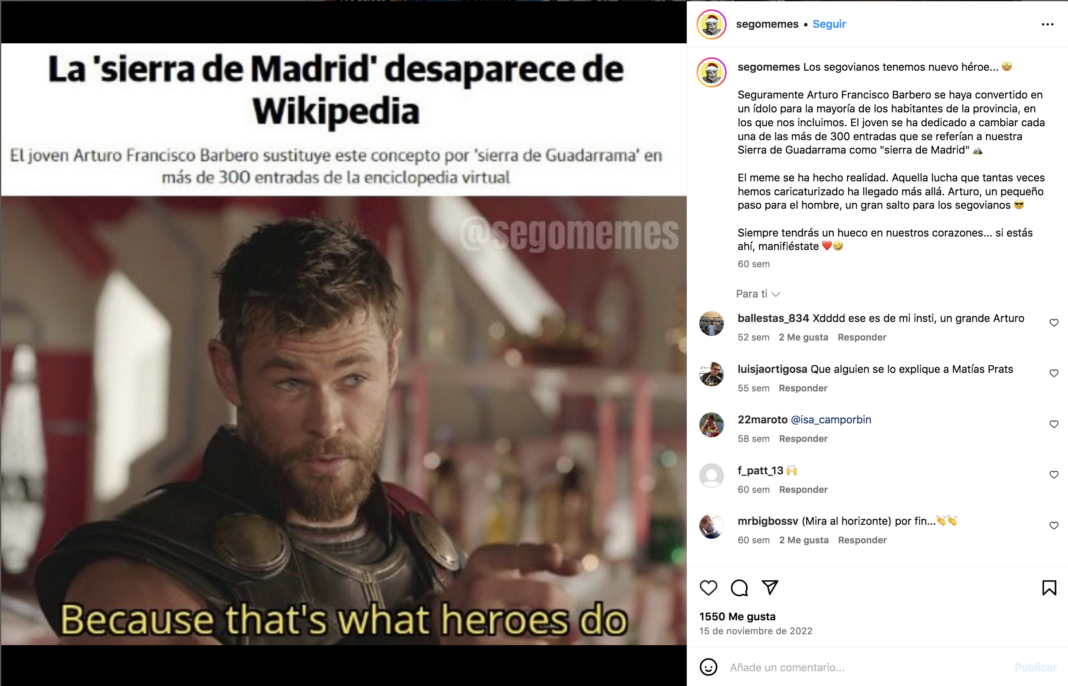The image size is (1068, 686).
Task: Follow segomemes with the Seguir link
Action: (829, 24)
